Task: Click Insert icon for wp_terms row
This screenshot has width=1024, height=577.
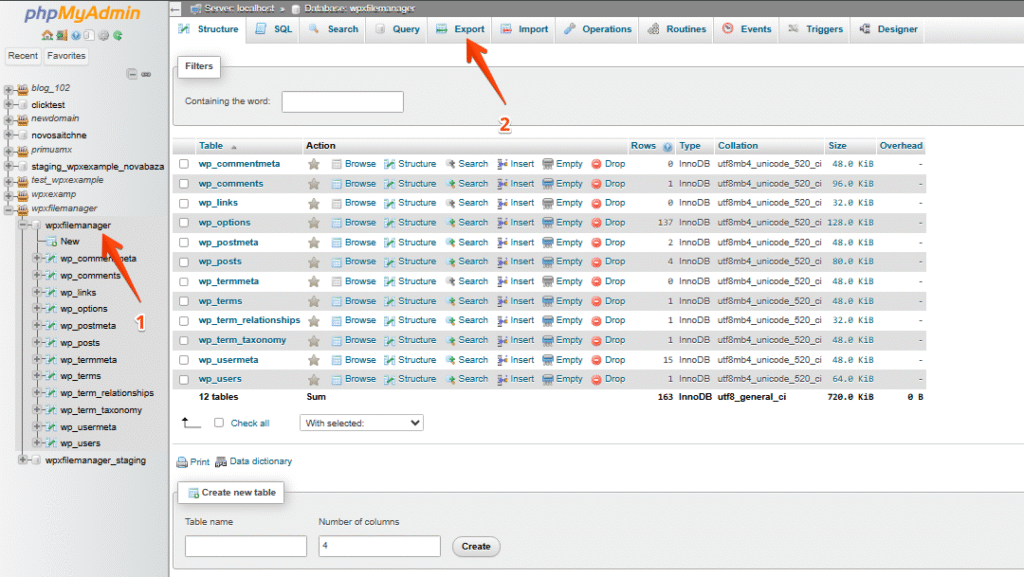Action: [x=502, y=302]
